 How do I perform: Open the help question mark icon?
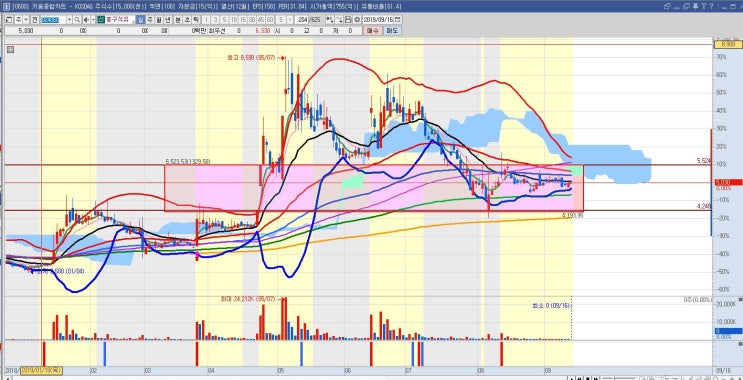click(x=711, y=6)
